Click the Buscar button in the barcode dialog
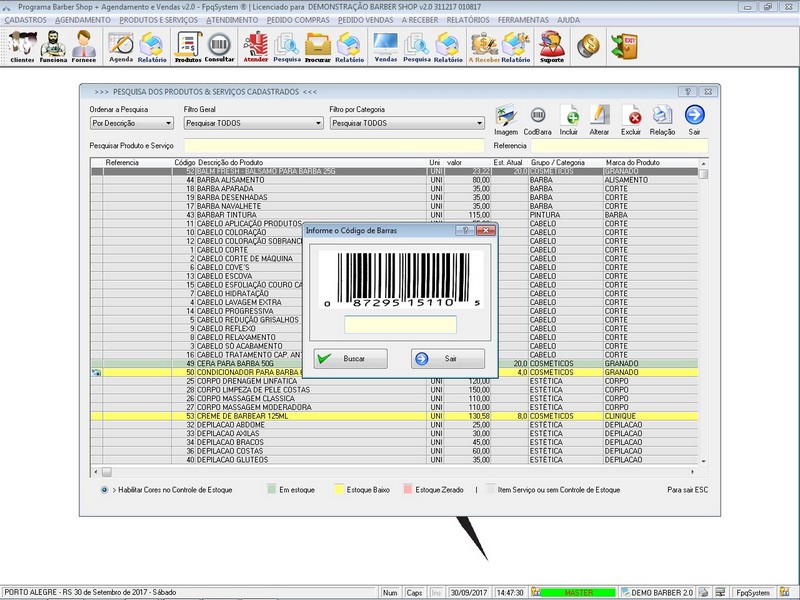This screenshot has height=600, width=800. 350,359
